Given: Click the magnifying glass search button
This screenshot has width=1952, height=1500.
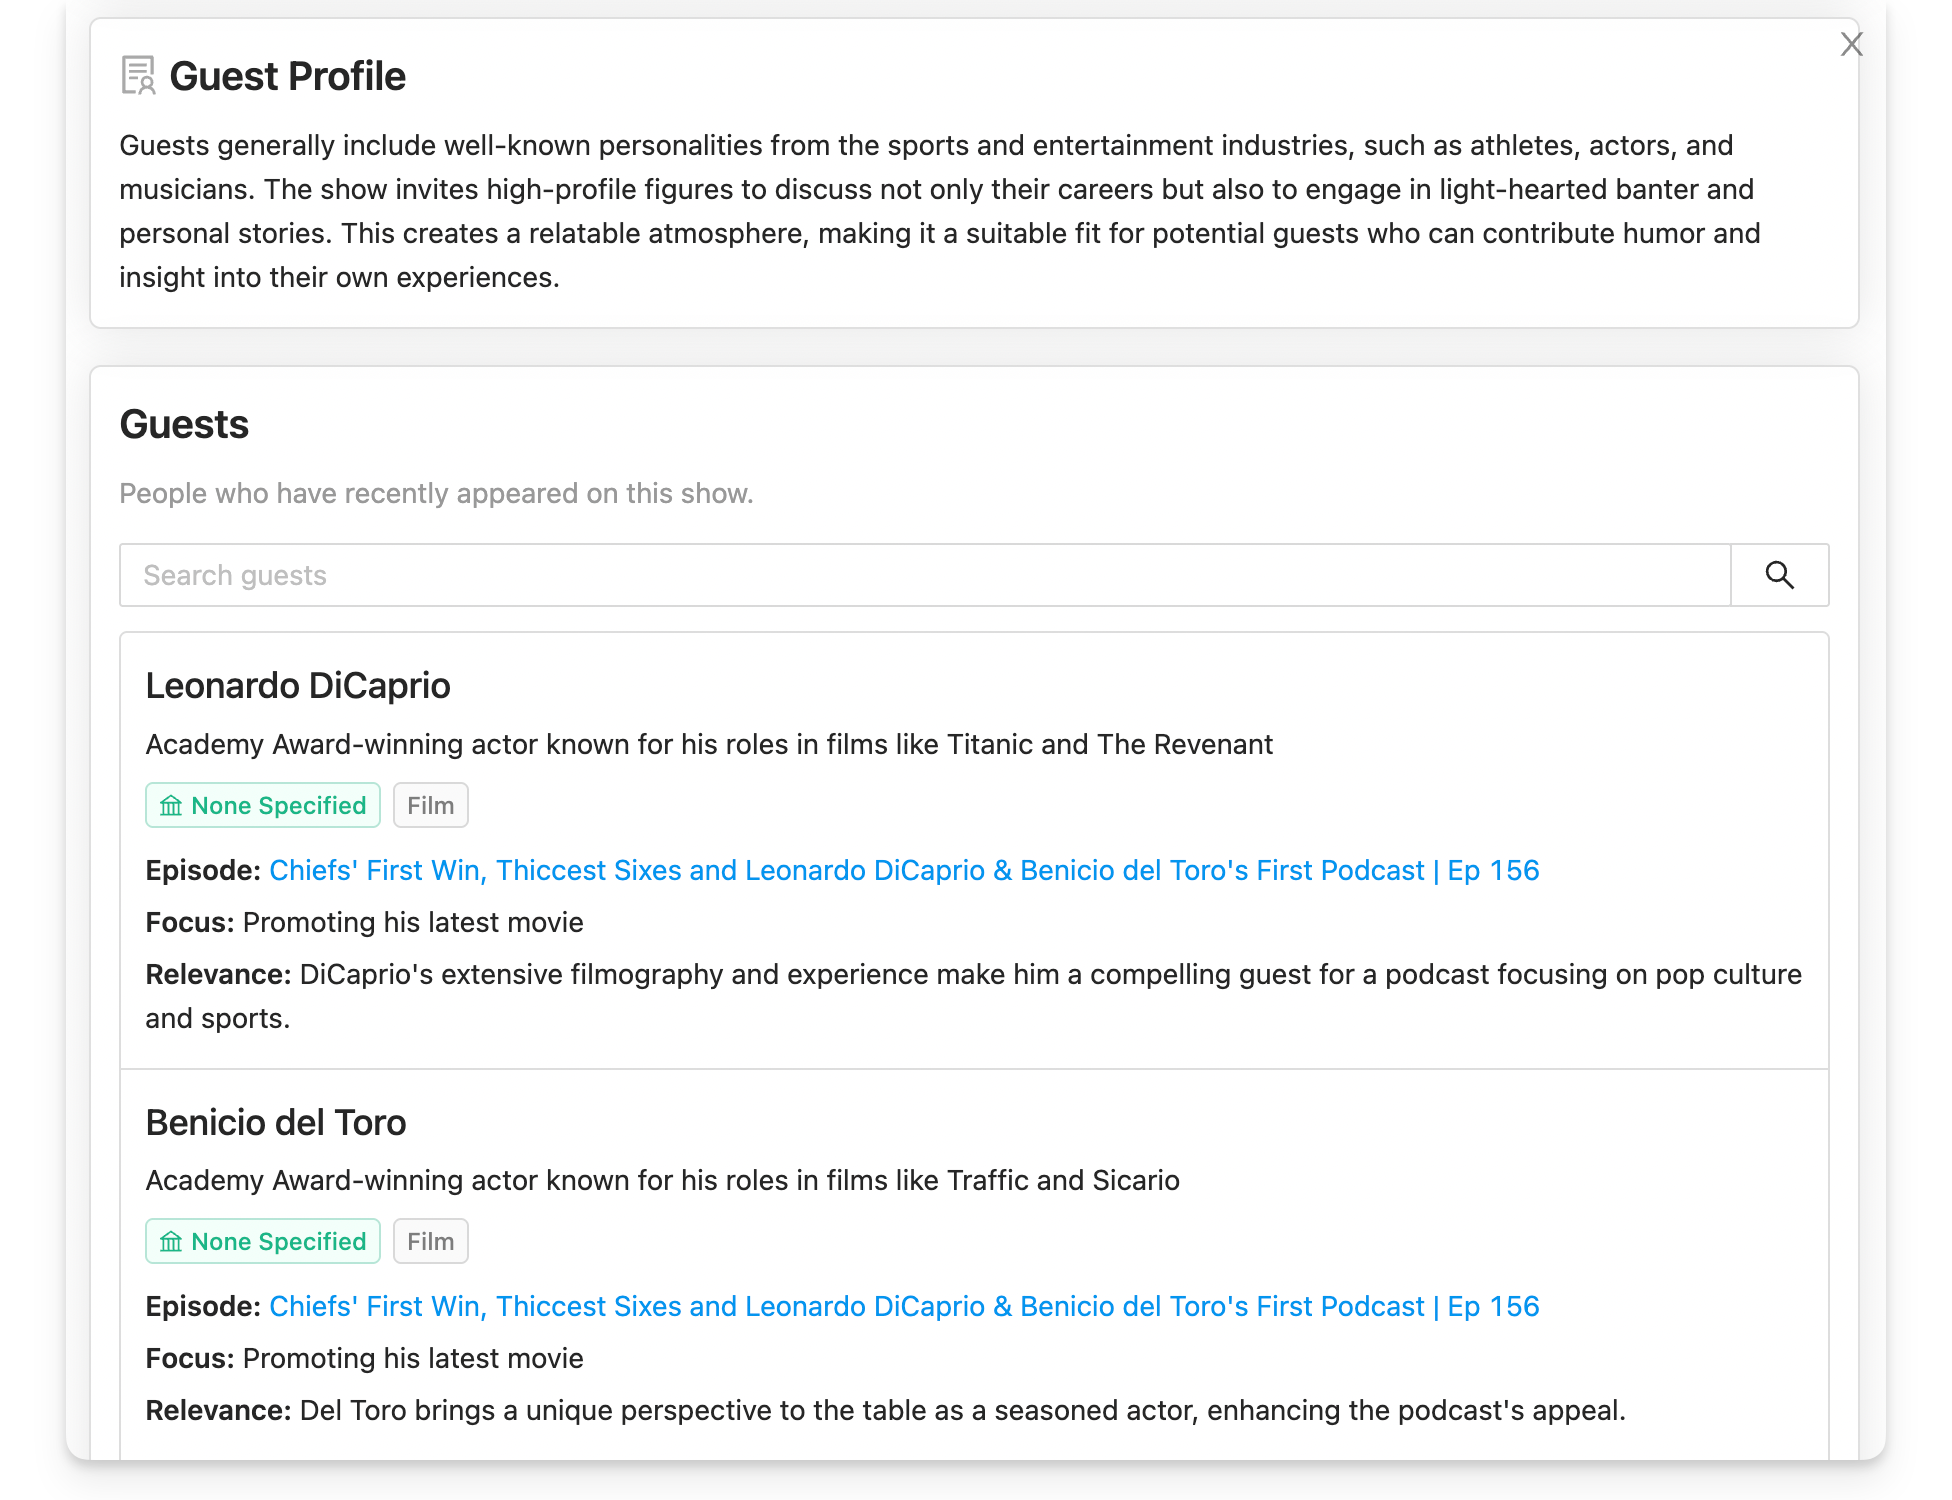Looking at the screenshot, I should click(x=1779, y=575).
